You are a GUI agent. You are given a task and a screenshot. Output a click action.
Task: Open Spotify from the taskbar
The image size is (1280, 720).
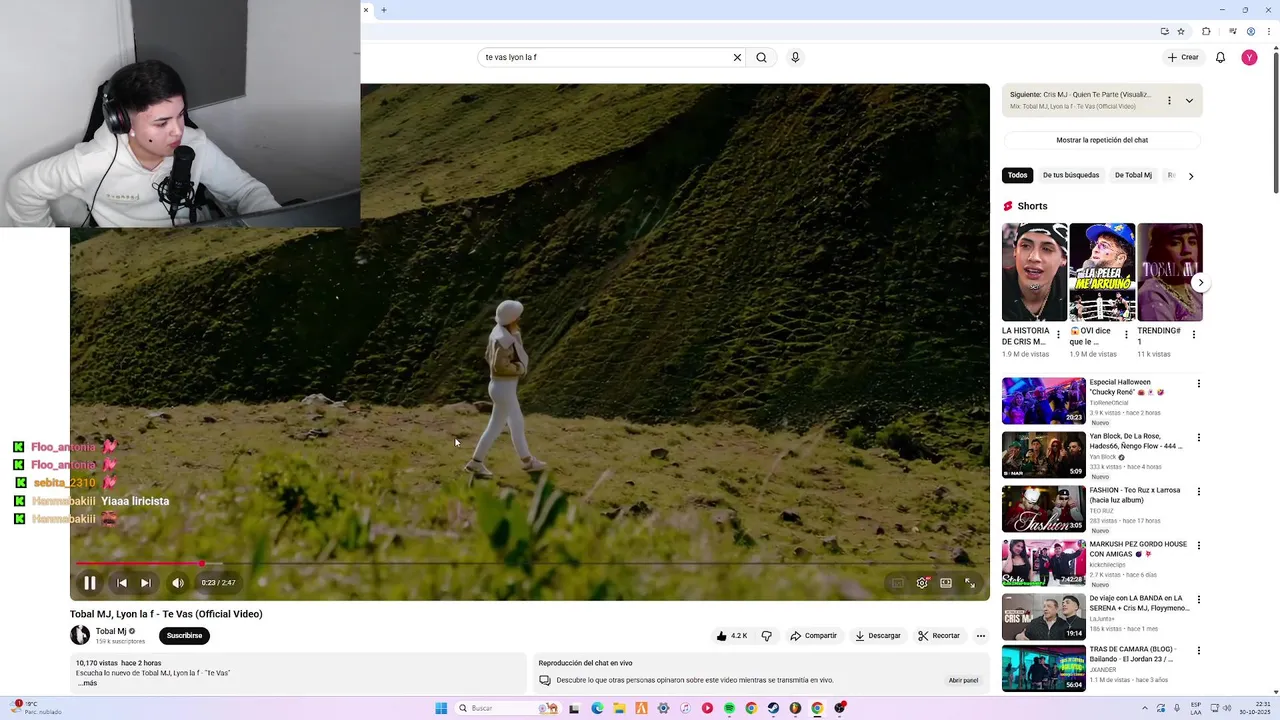click(729, 708)
